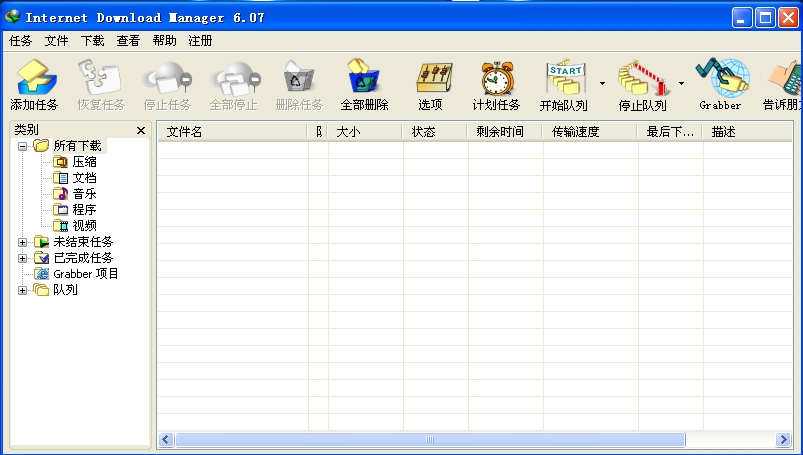This screenshot has width=803, height=455.
Task: Expand the 队列 tree node
Action: 22,290
